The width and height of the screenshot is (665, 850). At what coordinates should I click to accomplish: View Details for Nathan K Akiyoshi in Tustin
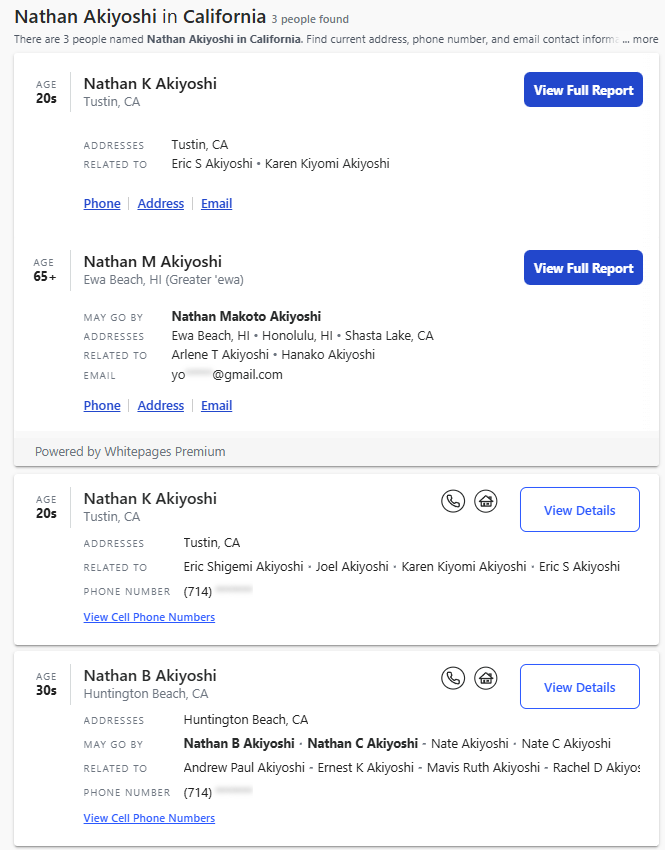(579, 510)
